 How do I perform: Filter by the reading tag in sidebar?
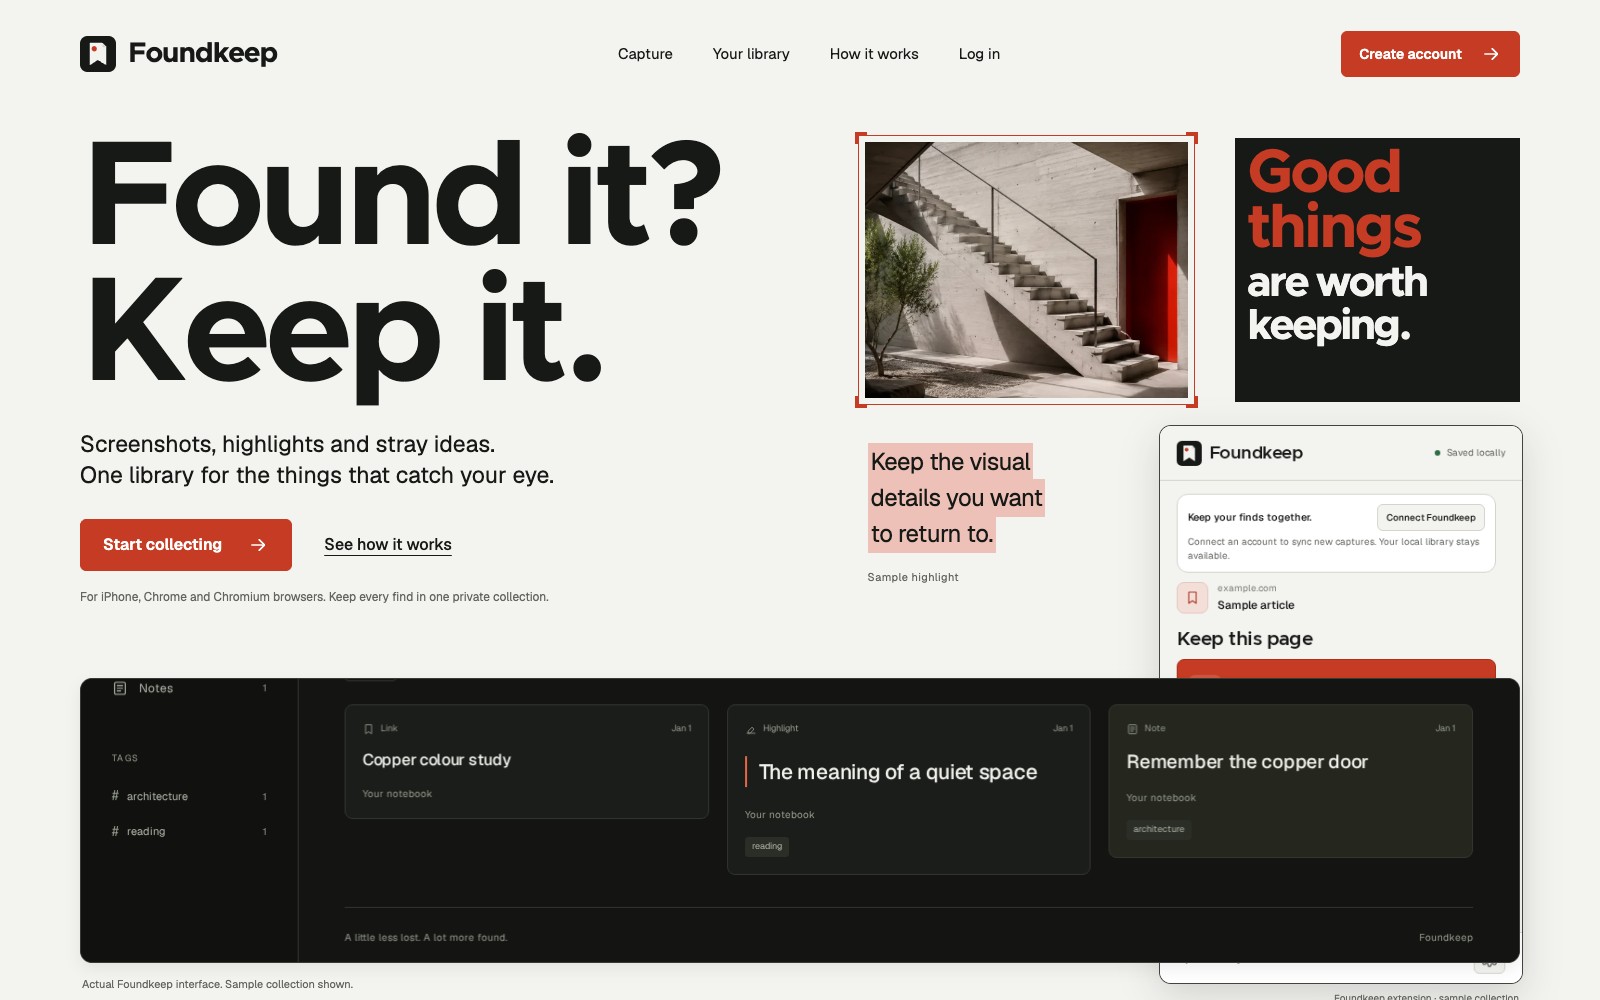pos(190,831)
